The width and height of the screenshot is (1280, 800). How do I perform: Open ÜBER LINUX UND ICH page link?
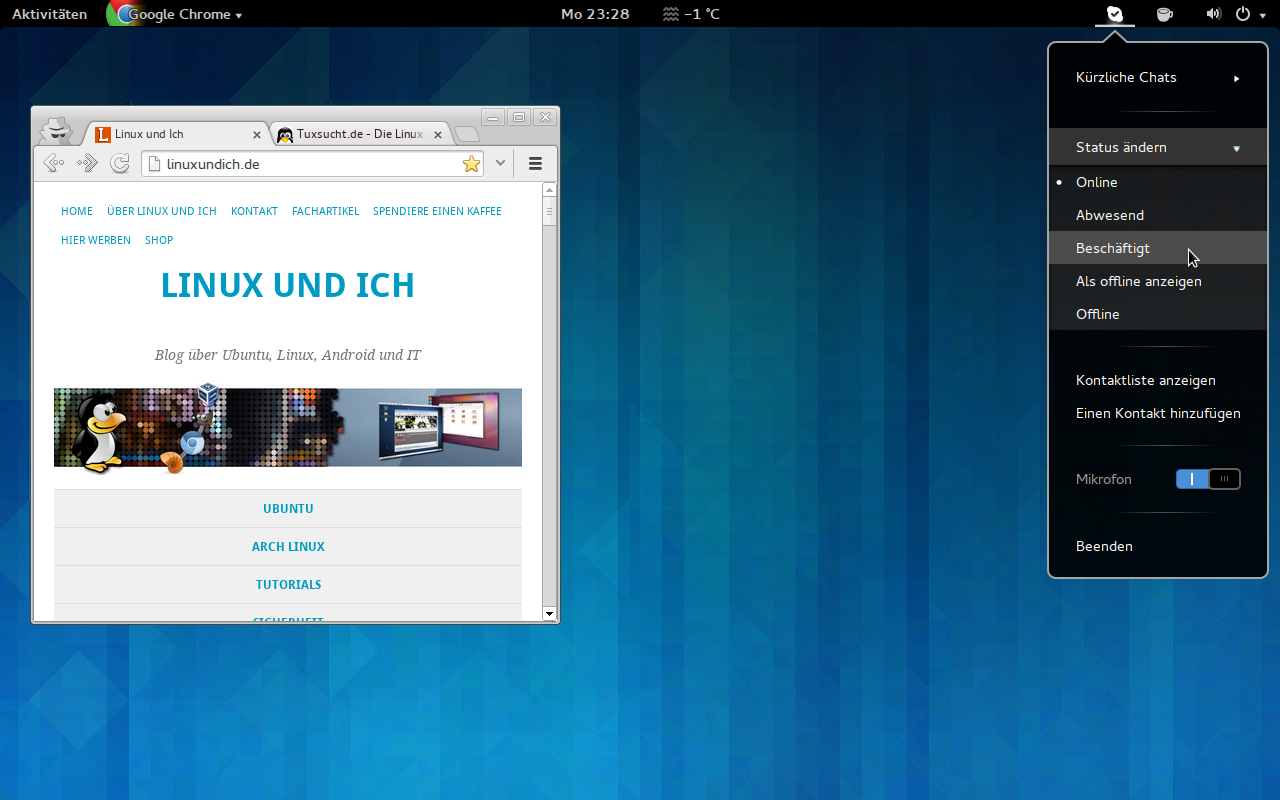pos(162,211)
